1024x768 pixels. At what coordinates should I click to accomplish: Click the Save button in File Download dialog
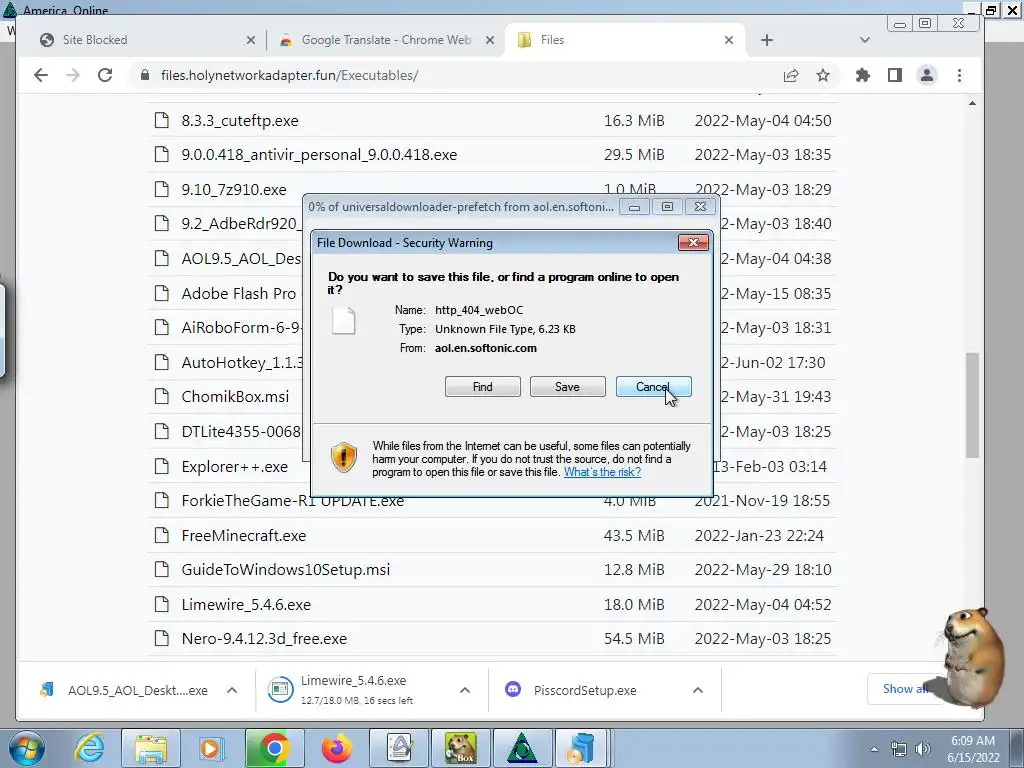(568, 387)
